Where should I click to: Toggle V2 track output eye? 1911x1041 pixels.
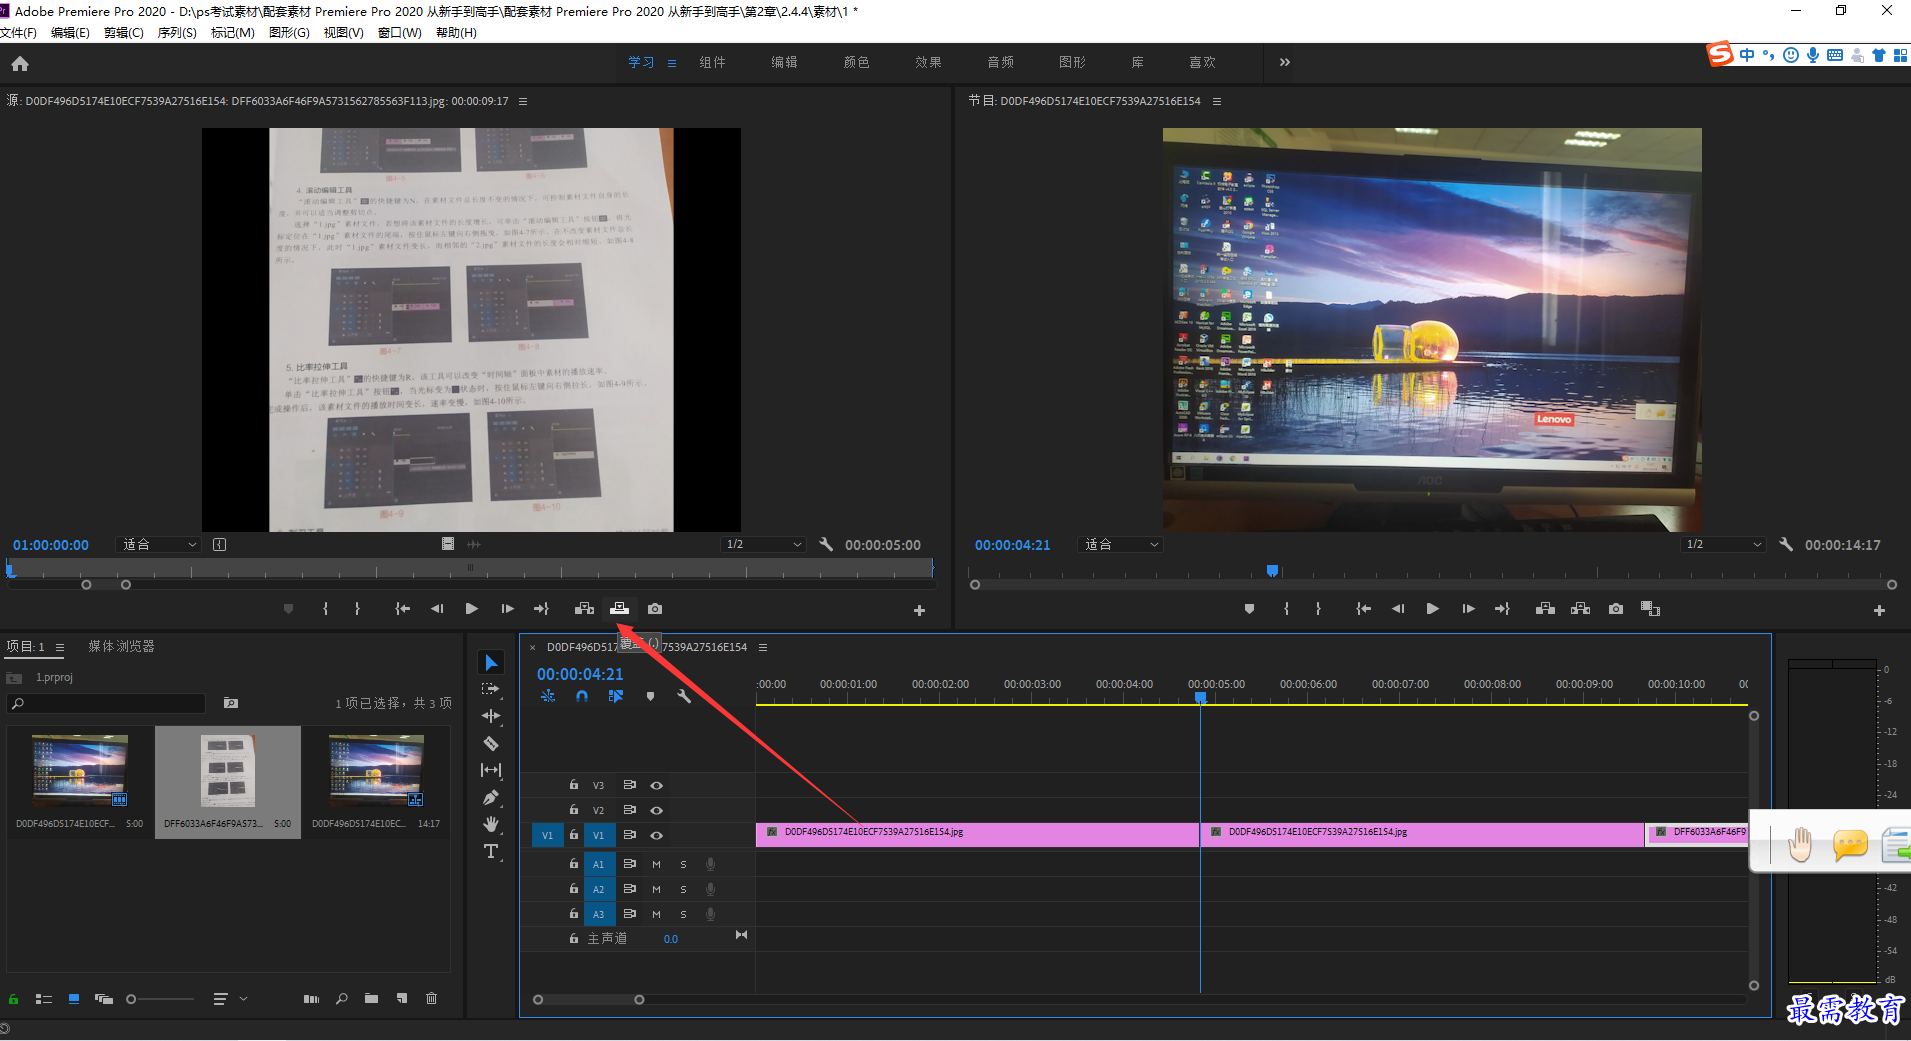pos(657,810)
